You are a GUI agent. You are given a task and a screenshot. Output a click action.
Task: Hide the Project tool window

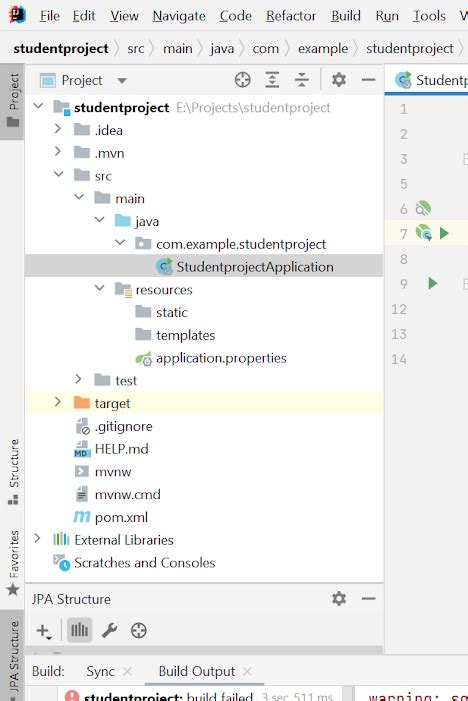tap(368, 80)
